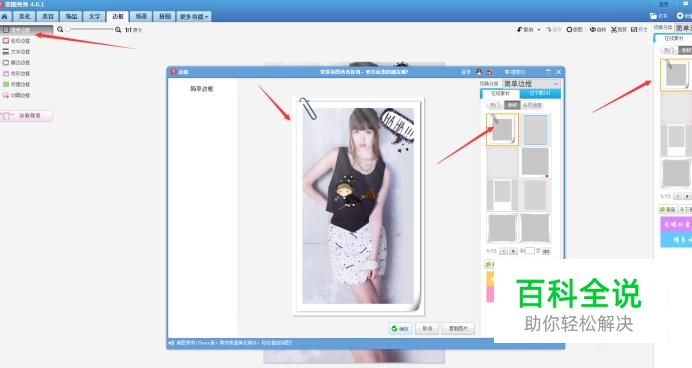Click the 原图 original image button

coord(575,29)
